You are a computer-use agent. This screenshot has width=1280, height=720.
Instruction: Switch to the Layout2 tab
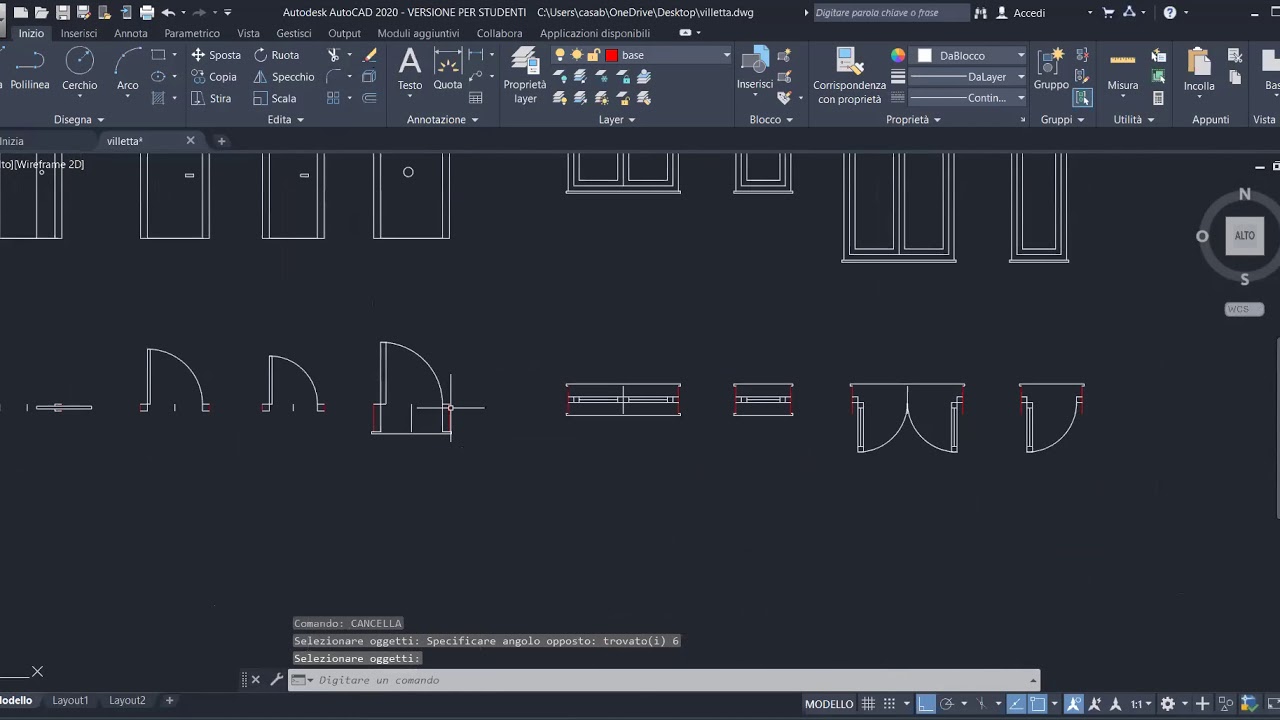click(127, 701)
